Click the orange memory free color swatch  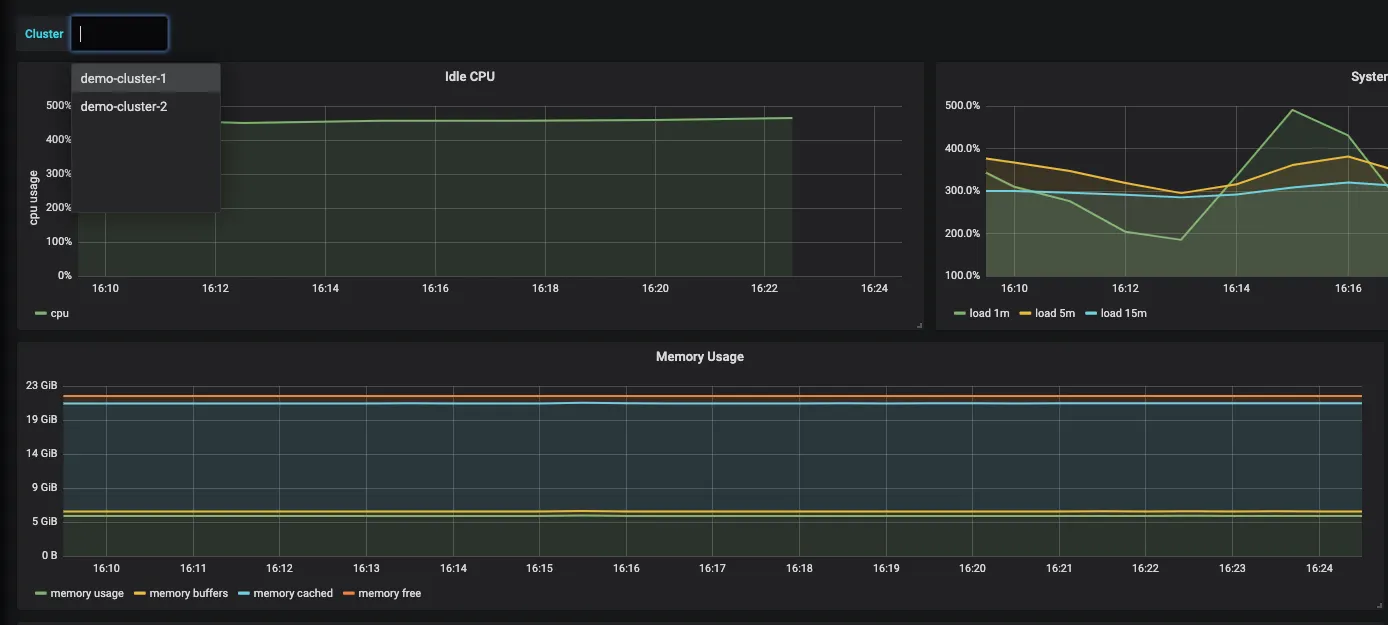tap(348, 593)
